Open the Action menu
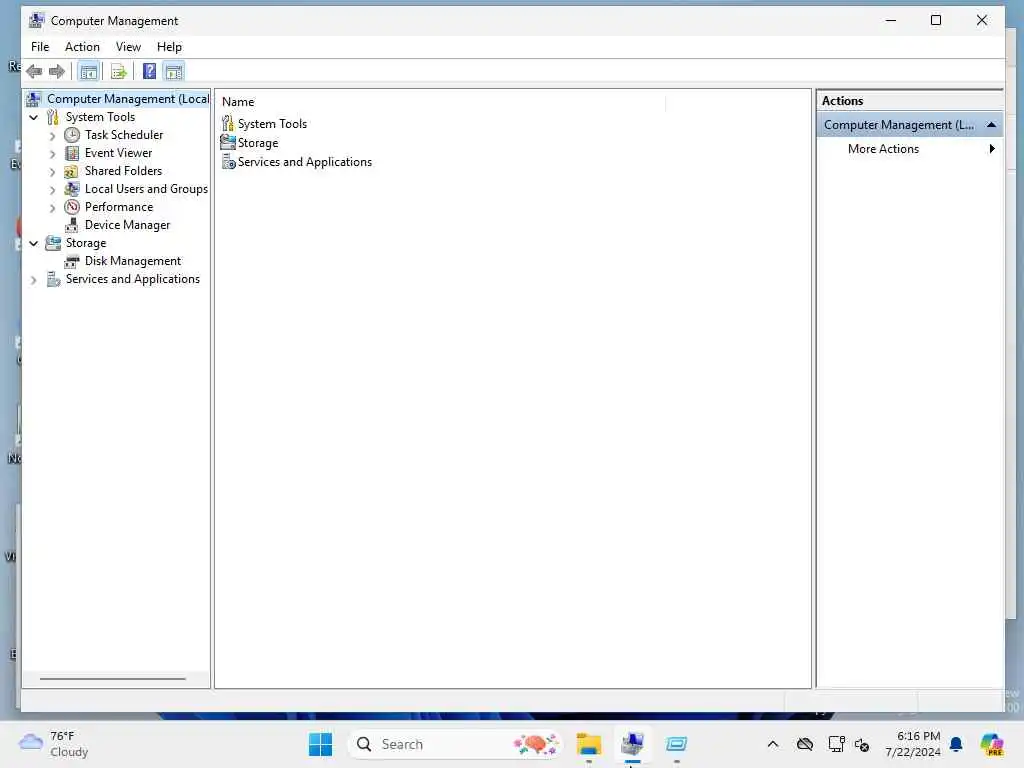This screenshot has width=1024, height=768. [x=82, y=46]
